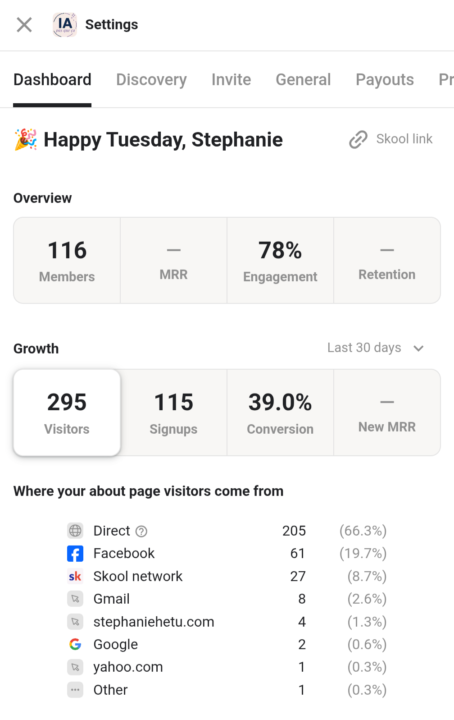
Task: Expand the period chevron in Growth section
Action: coord(418,349)
